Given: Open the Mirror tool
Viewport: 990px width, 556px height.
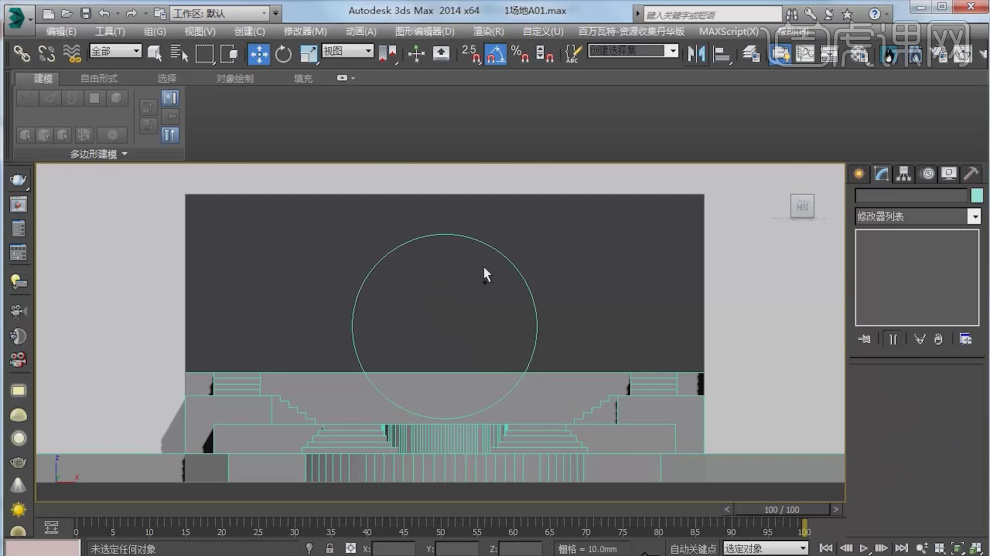Looking at the screenshot, I should [x=698, y=54].
